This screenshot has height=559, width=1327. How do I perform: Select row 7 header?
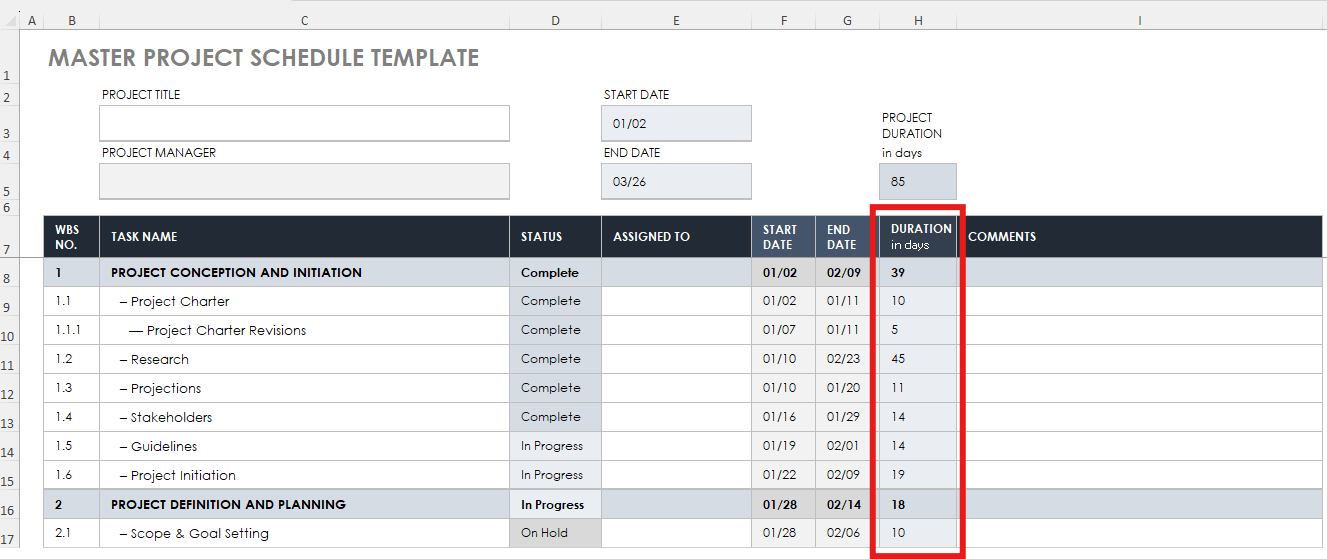tap(8, 237)
